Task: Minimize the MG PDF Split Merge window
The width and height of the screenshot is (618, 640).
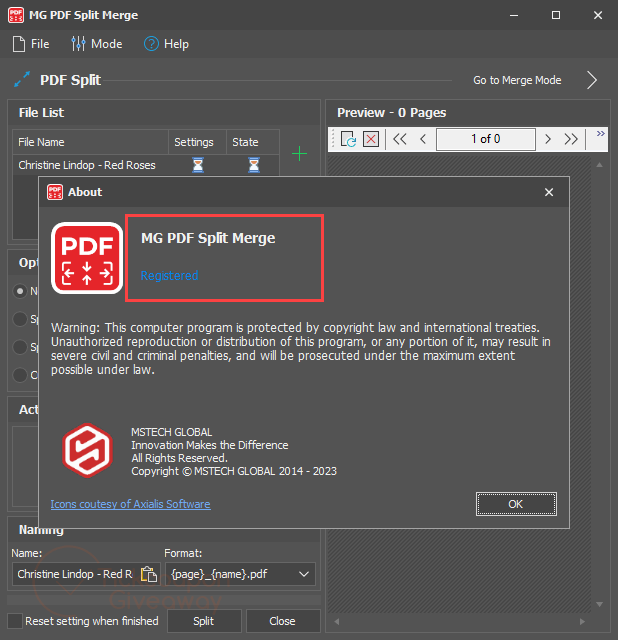Action: click(514, 15)
